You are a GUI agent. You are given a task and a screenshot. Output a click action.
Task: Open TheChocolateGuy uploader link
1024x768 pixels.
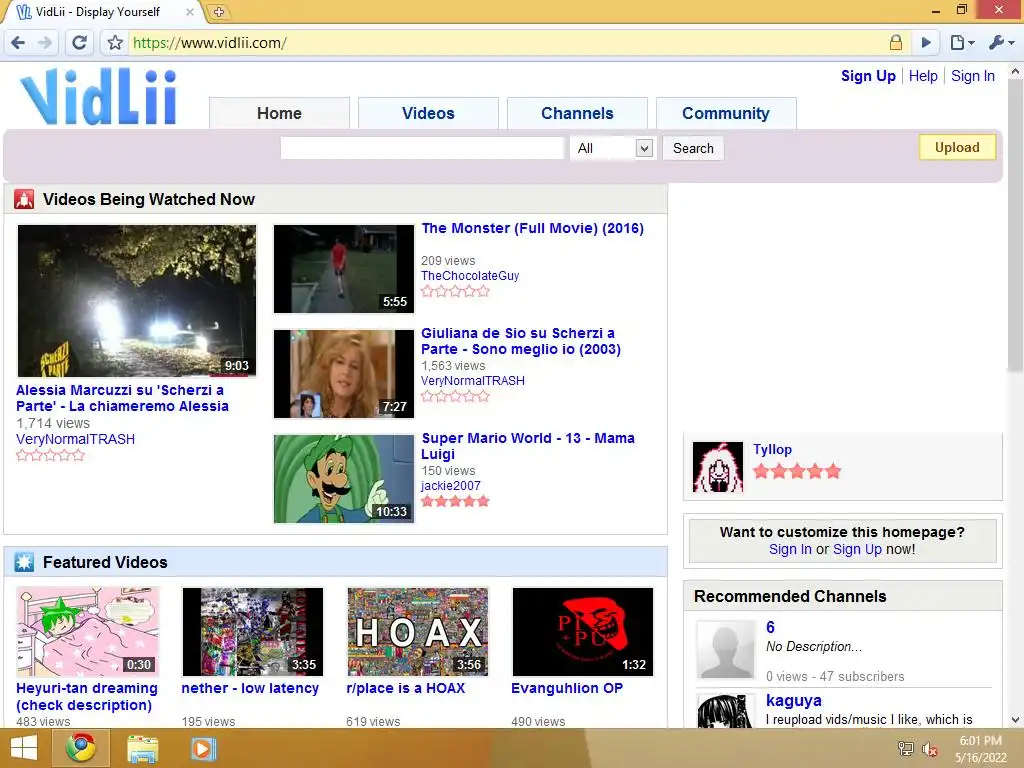pyautogui.click(x=470, y=276)
